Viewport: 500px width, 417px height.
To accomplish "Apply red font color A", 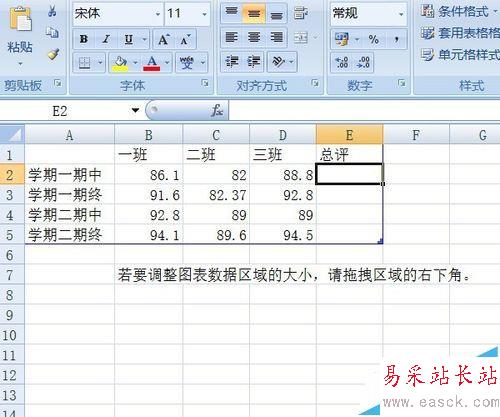I will (x=152, y=62).
